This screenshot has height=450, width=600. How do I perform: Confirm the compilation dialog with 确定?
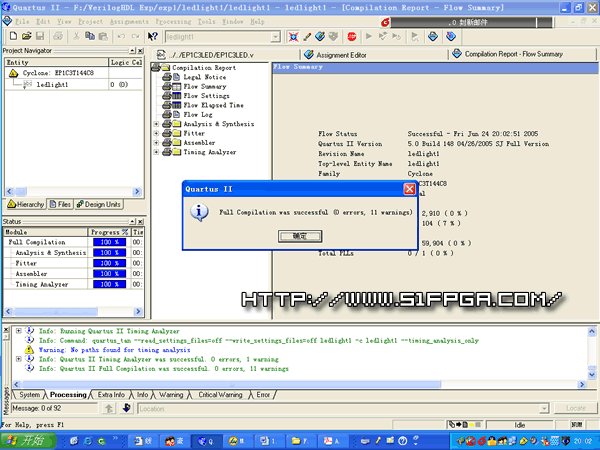[x=300, y=236]
